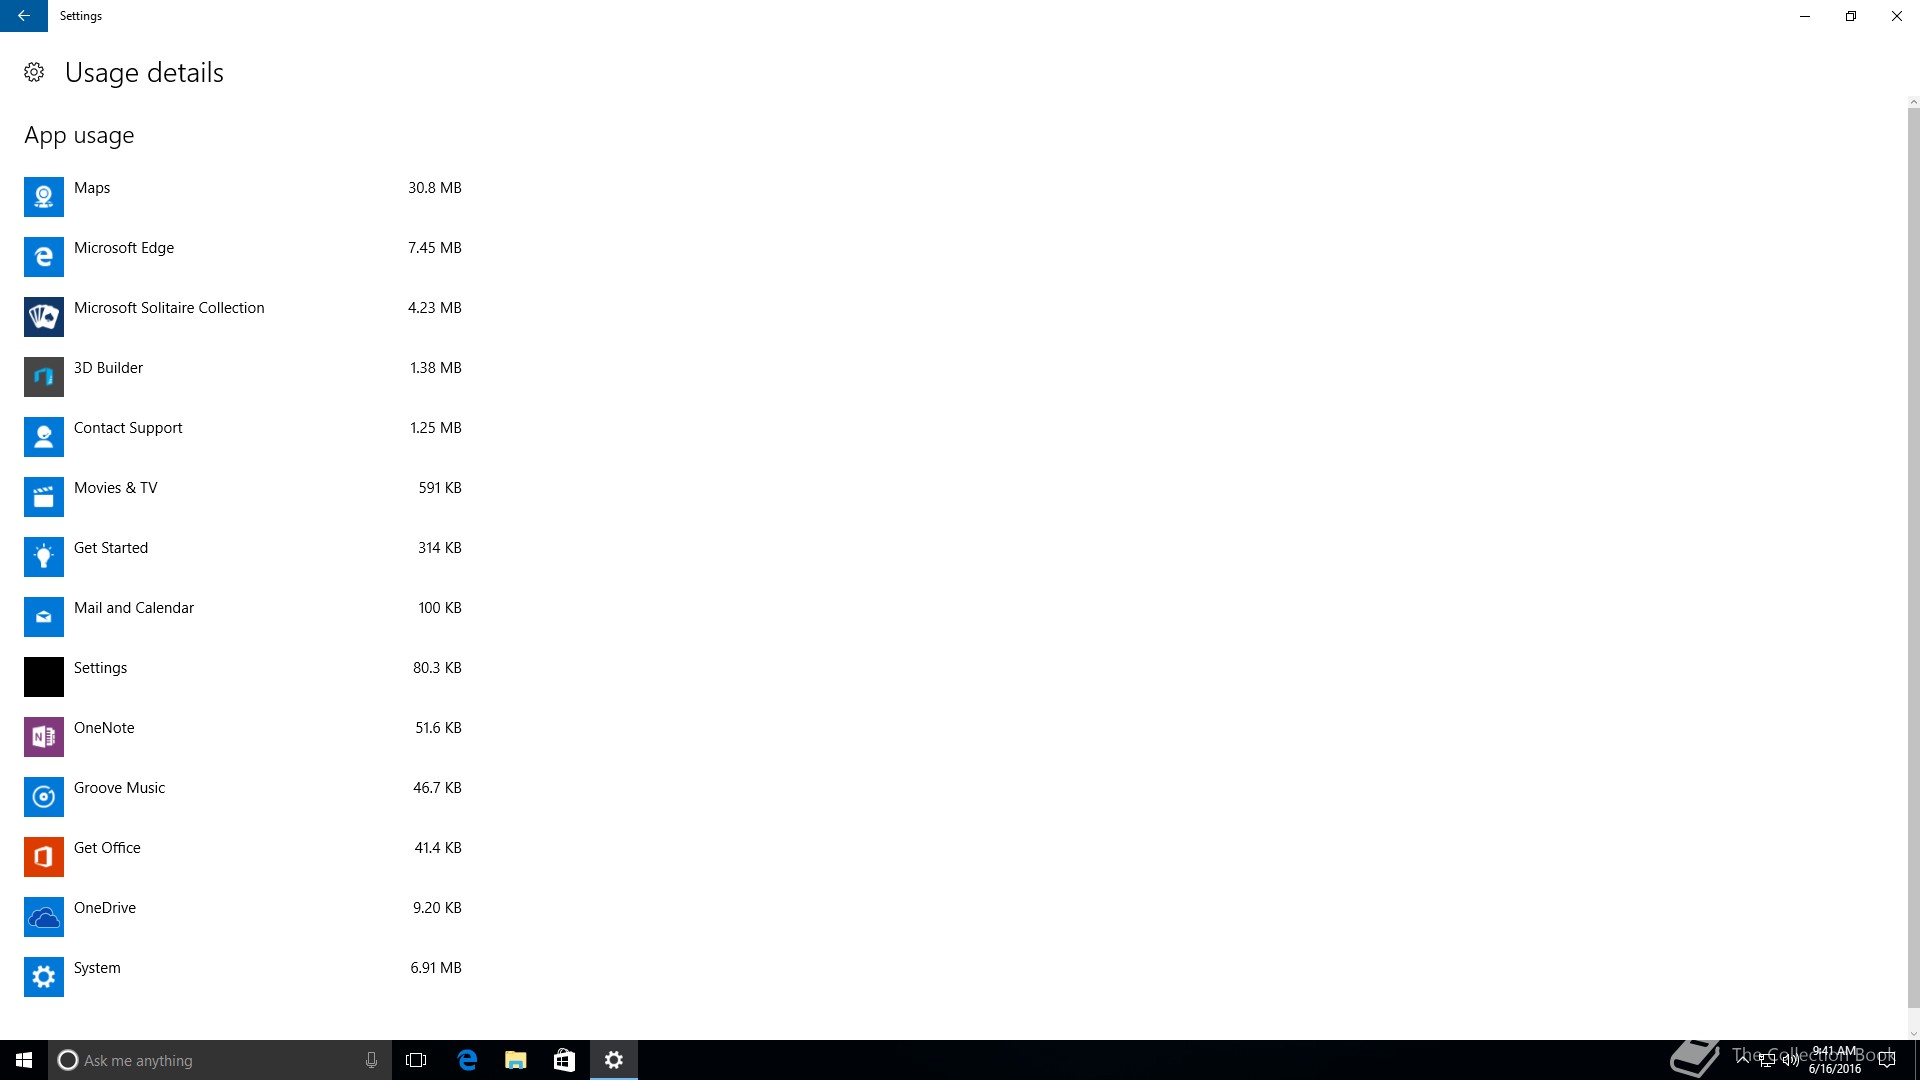
Task: Click the Microsoft Solitaire Collection icon
Action: (44, 317)
